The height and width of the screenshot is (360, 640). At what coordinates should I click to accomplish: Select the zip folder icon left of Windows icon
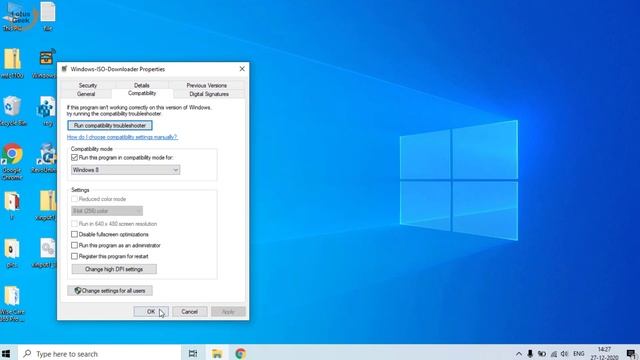[x=12, y=63]
